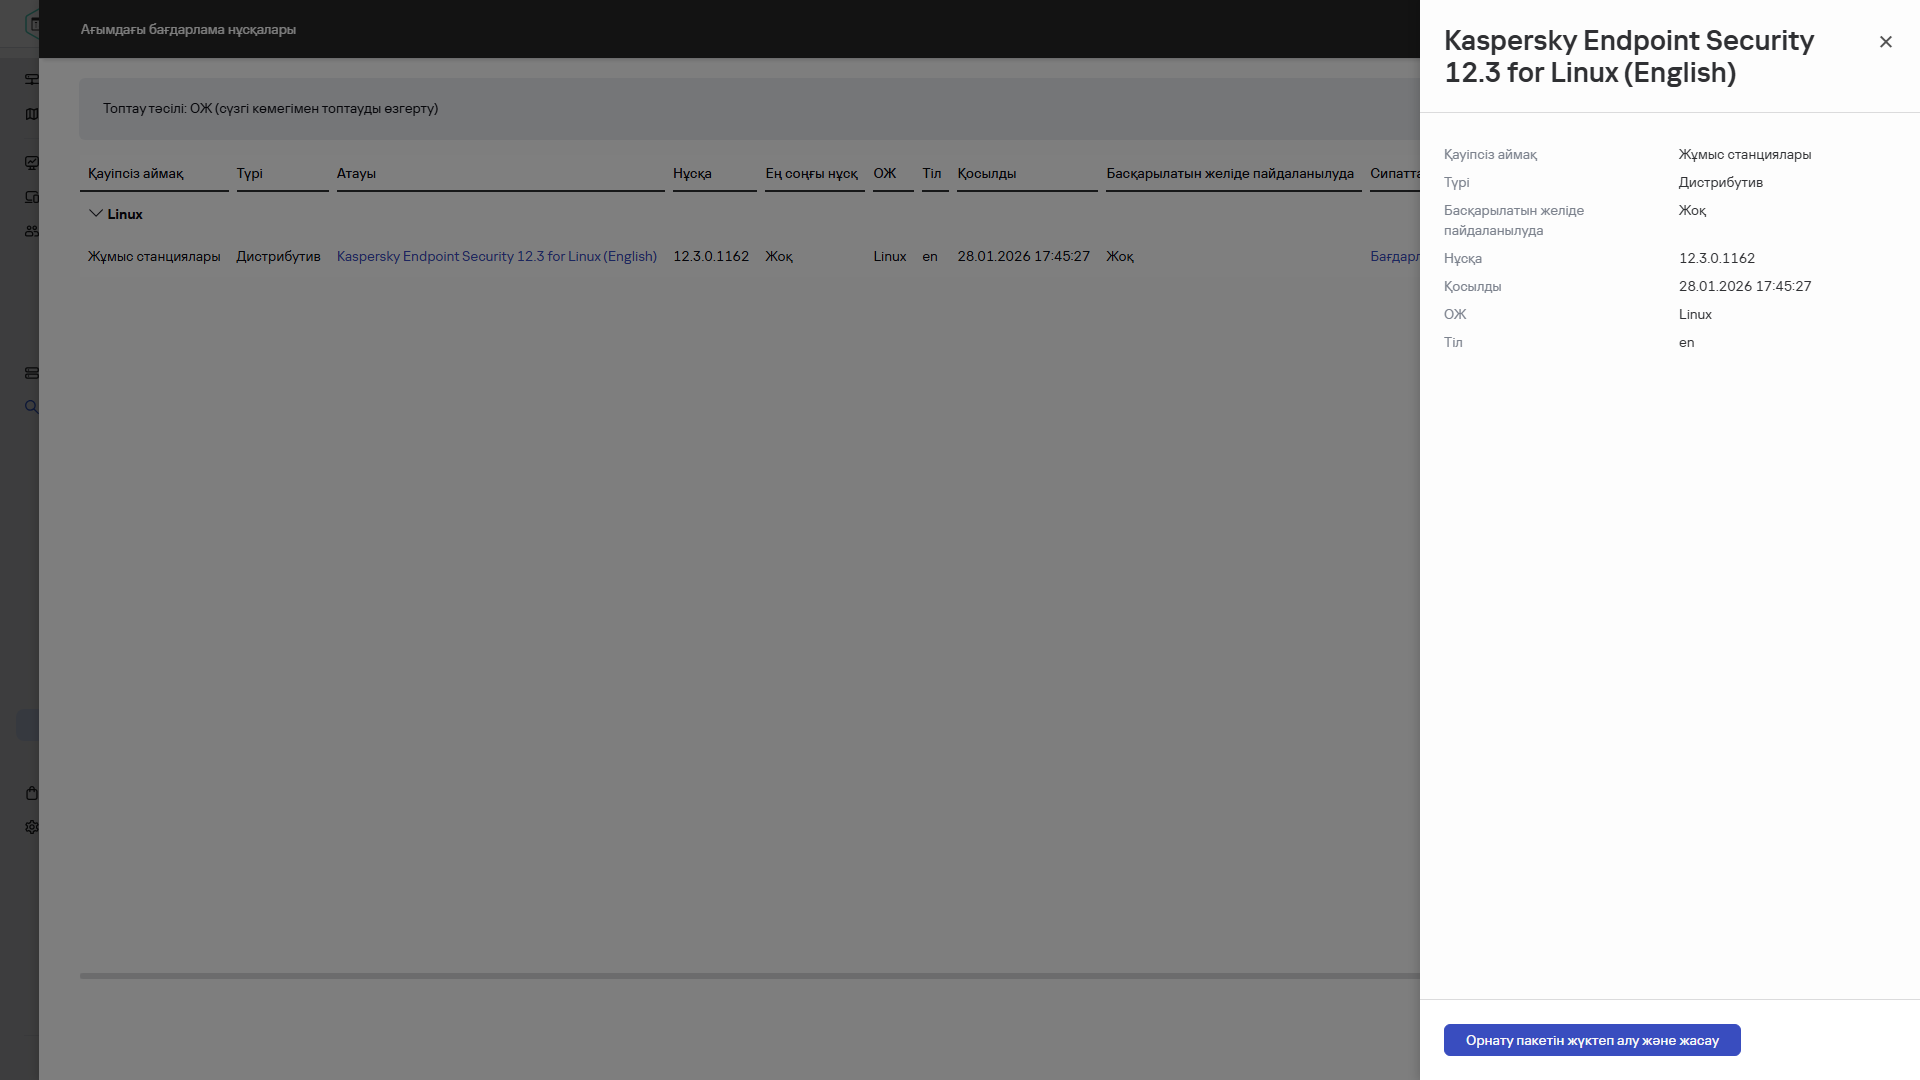Click the map icon in left sidebar
This screenshot has width=1920, height=1080.
(x=32, y=114)
